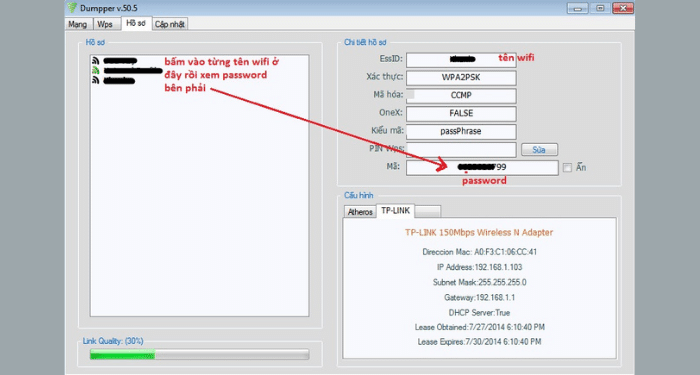This screenshot has height=375, width=700.
Task: Click the EssID input field
Action: pyautogui.click(x=461, y=60)
